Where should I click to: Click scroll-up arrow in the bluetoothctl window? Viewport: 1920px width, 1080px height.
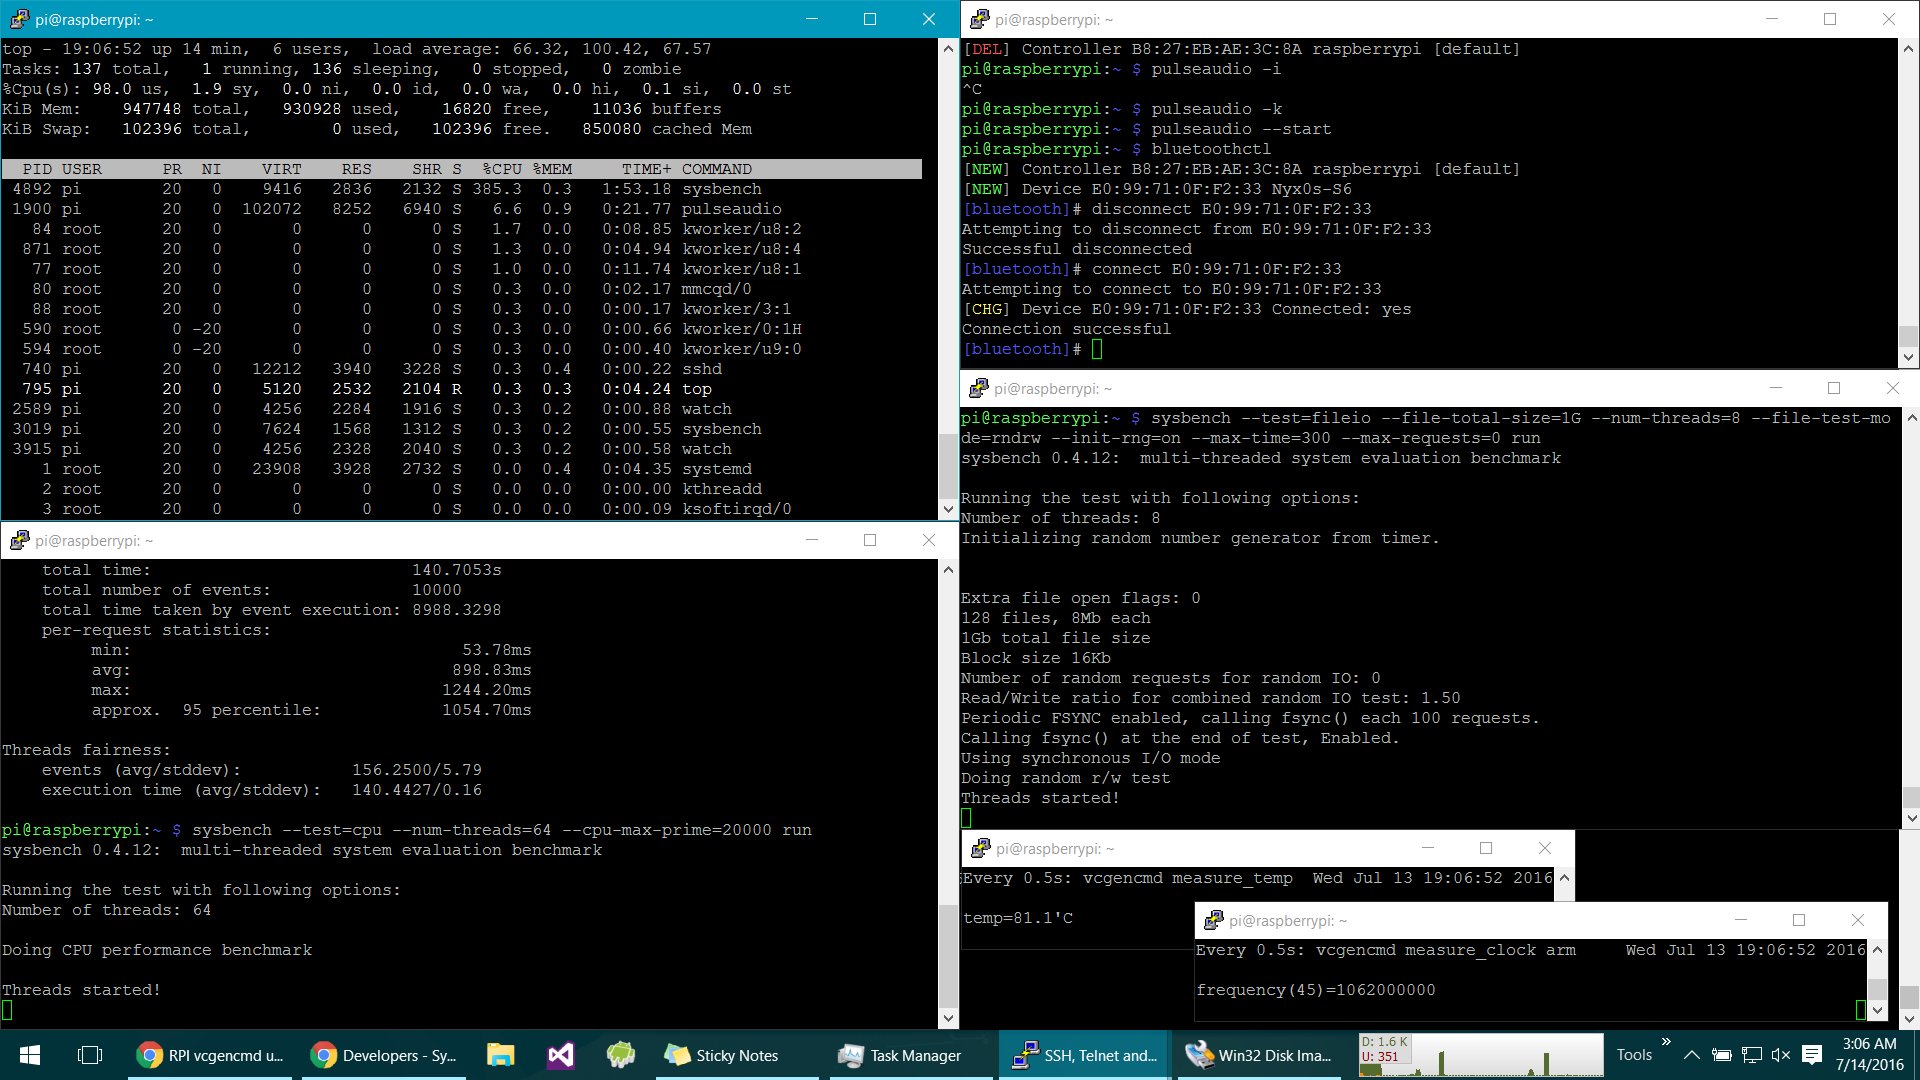pos(1908,48)
